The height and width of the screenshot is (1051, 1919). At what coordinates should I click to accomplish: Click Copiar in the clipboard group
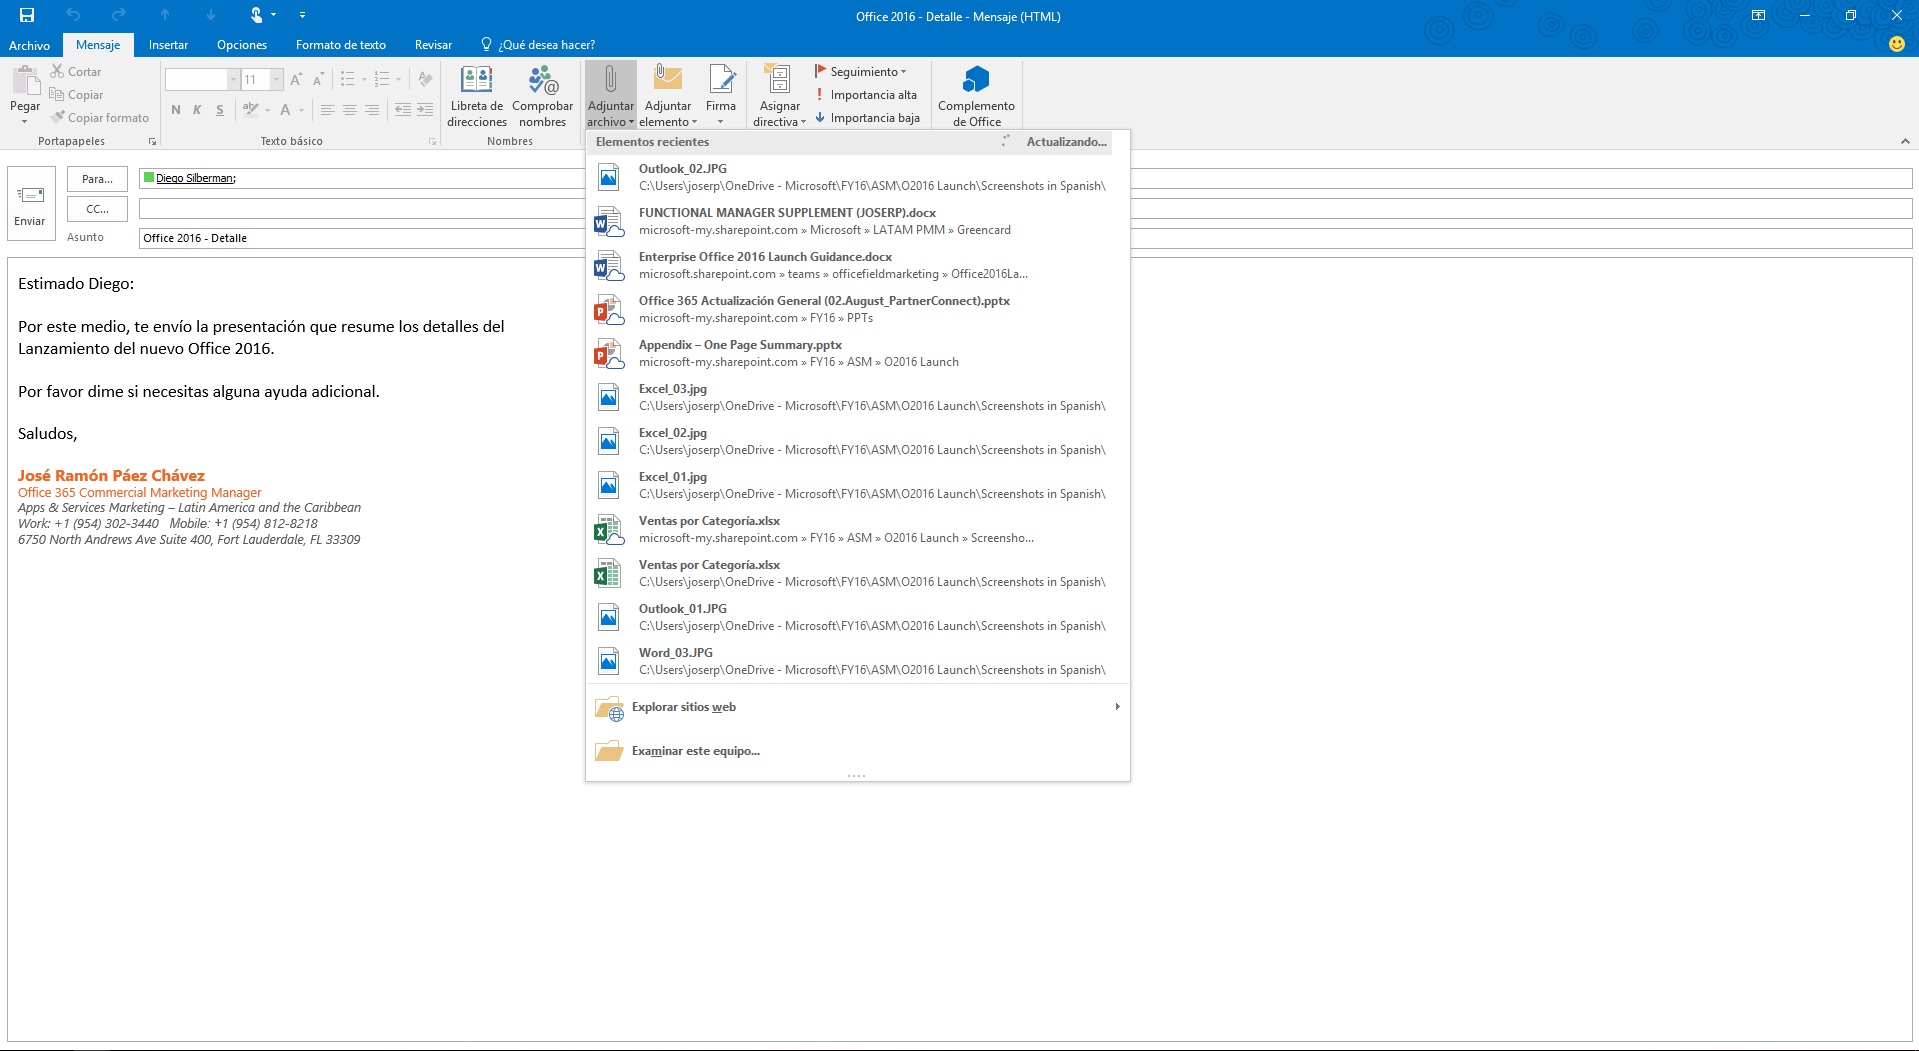(x=76, y=95)
